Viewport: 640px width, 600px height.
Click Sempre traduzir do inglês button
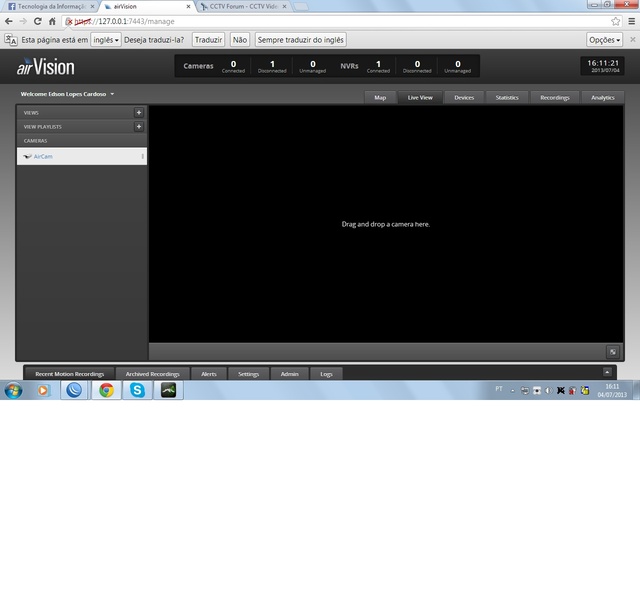point(301,40)
